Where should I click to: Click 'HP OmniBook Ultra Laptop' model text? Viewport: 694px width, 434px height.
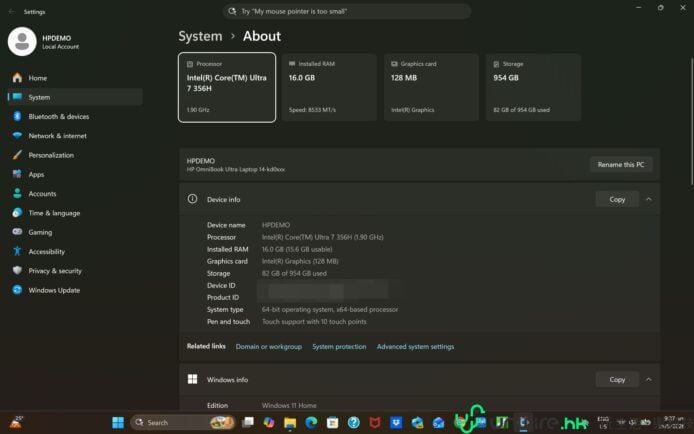[236, 169]
